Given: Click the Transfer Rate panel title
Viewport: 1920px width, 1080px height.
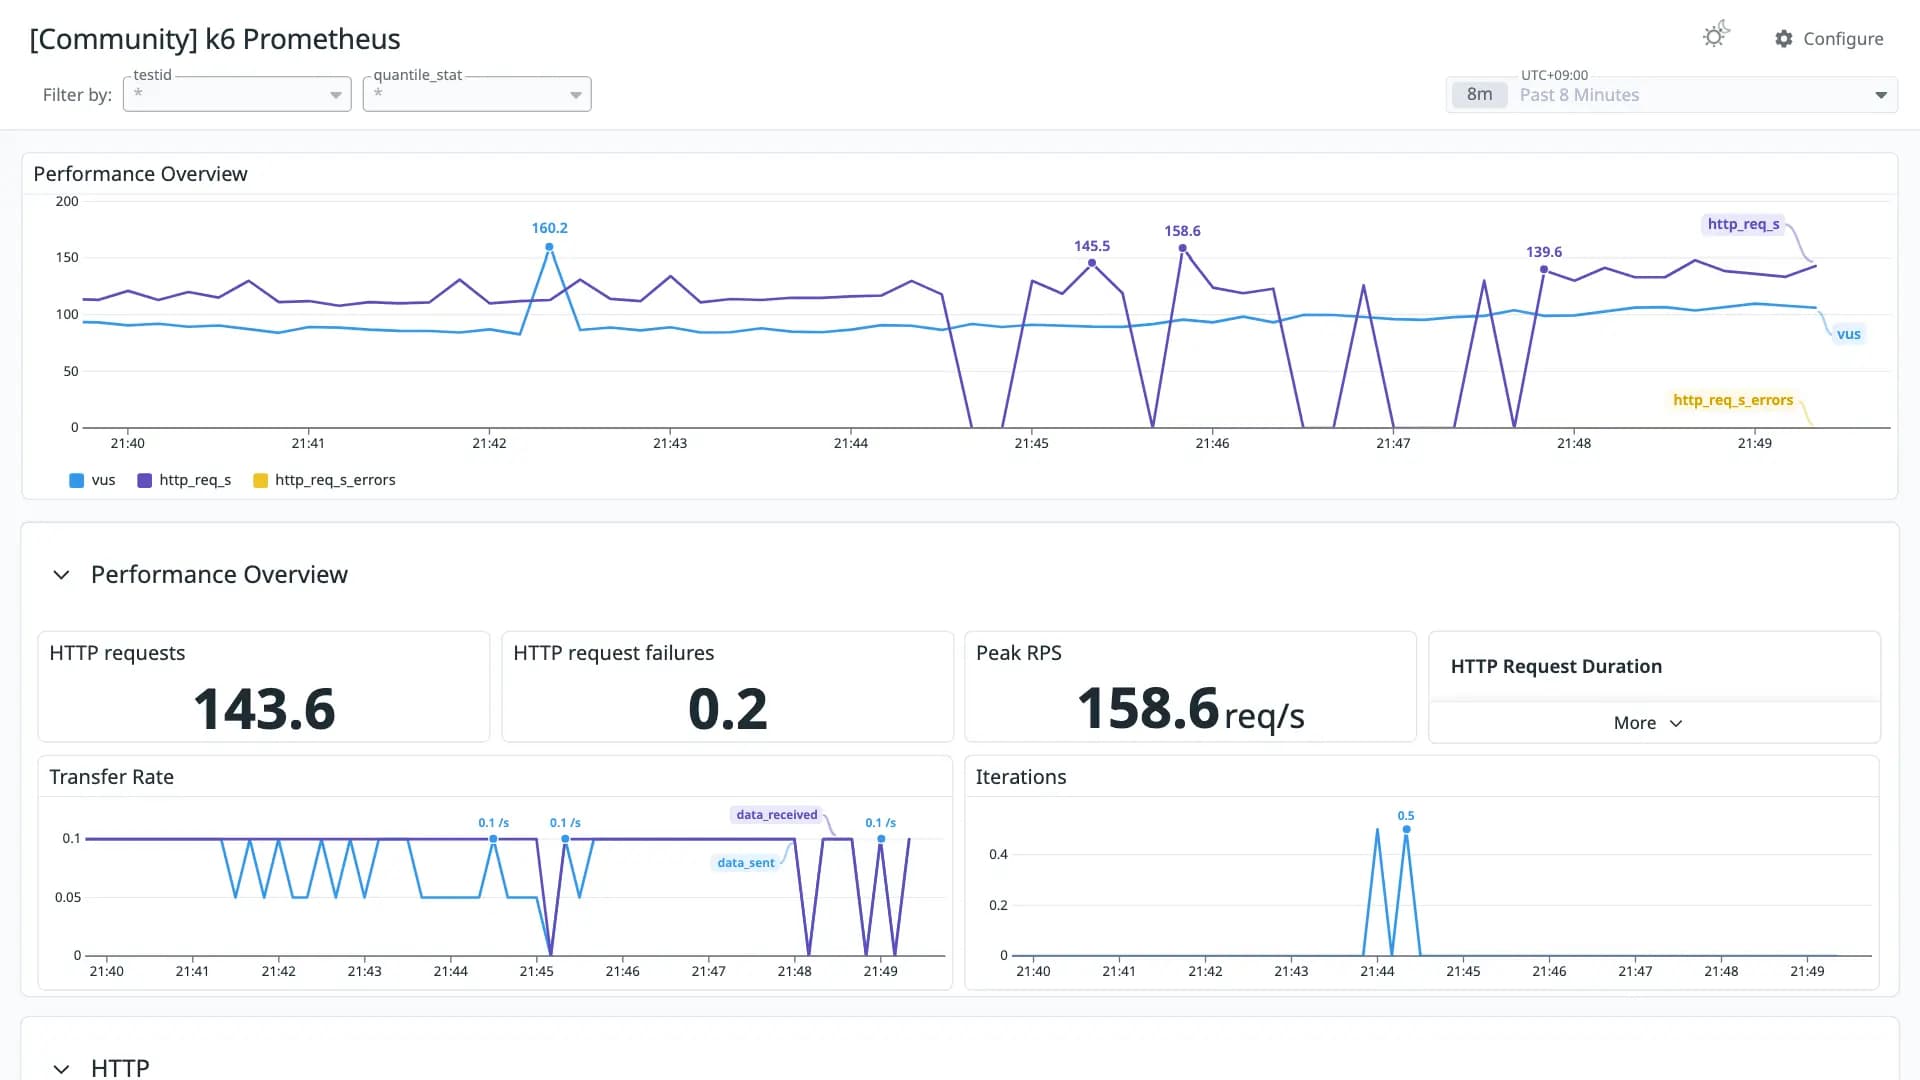Looking at the screenshot, I should coord(111,777).
